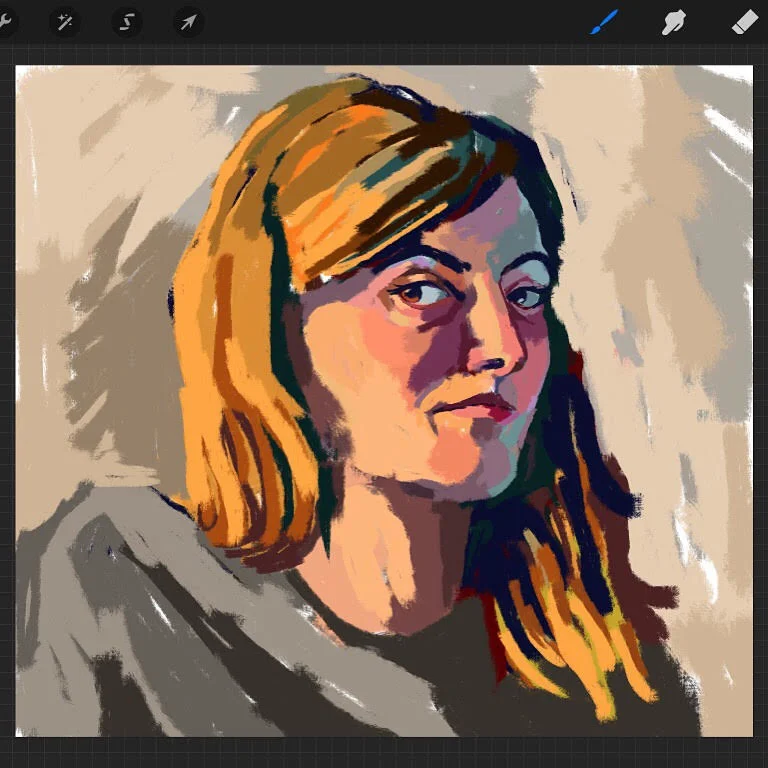Open the Adjustments magic wand menu
This screenshot has width=768, height=768.
tap(65, 22)
